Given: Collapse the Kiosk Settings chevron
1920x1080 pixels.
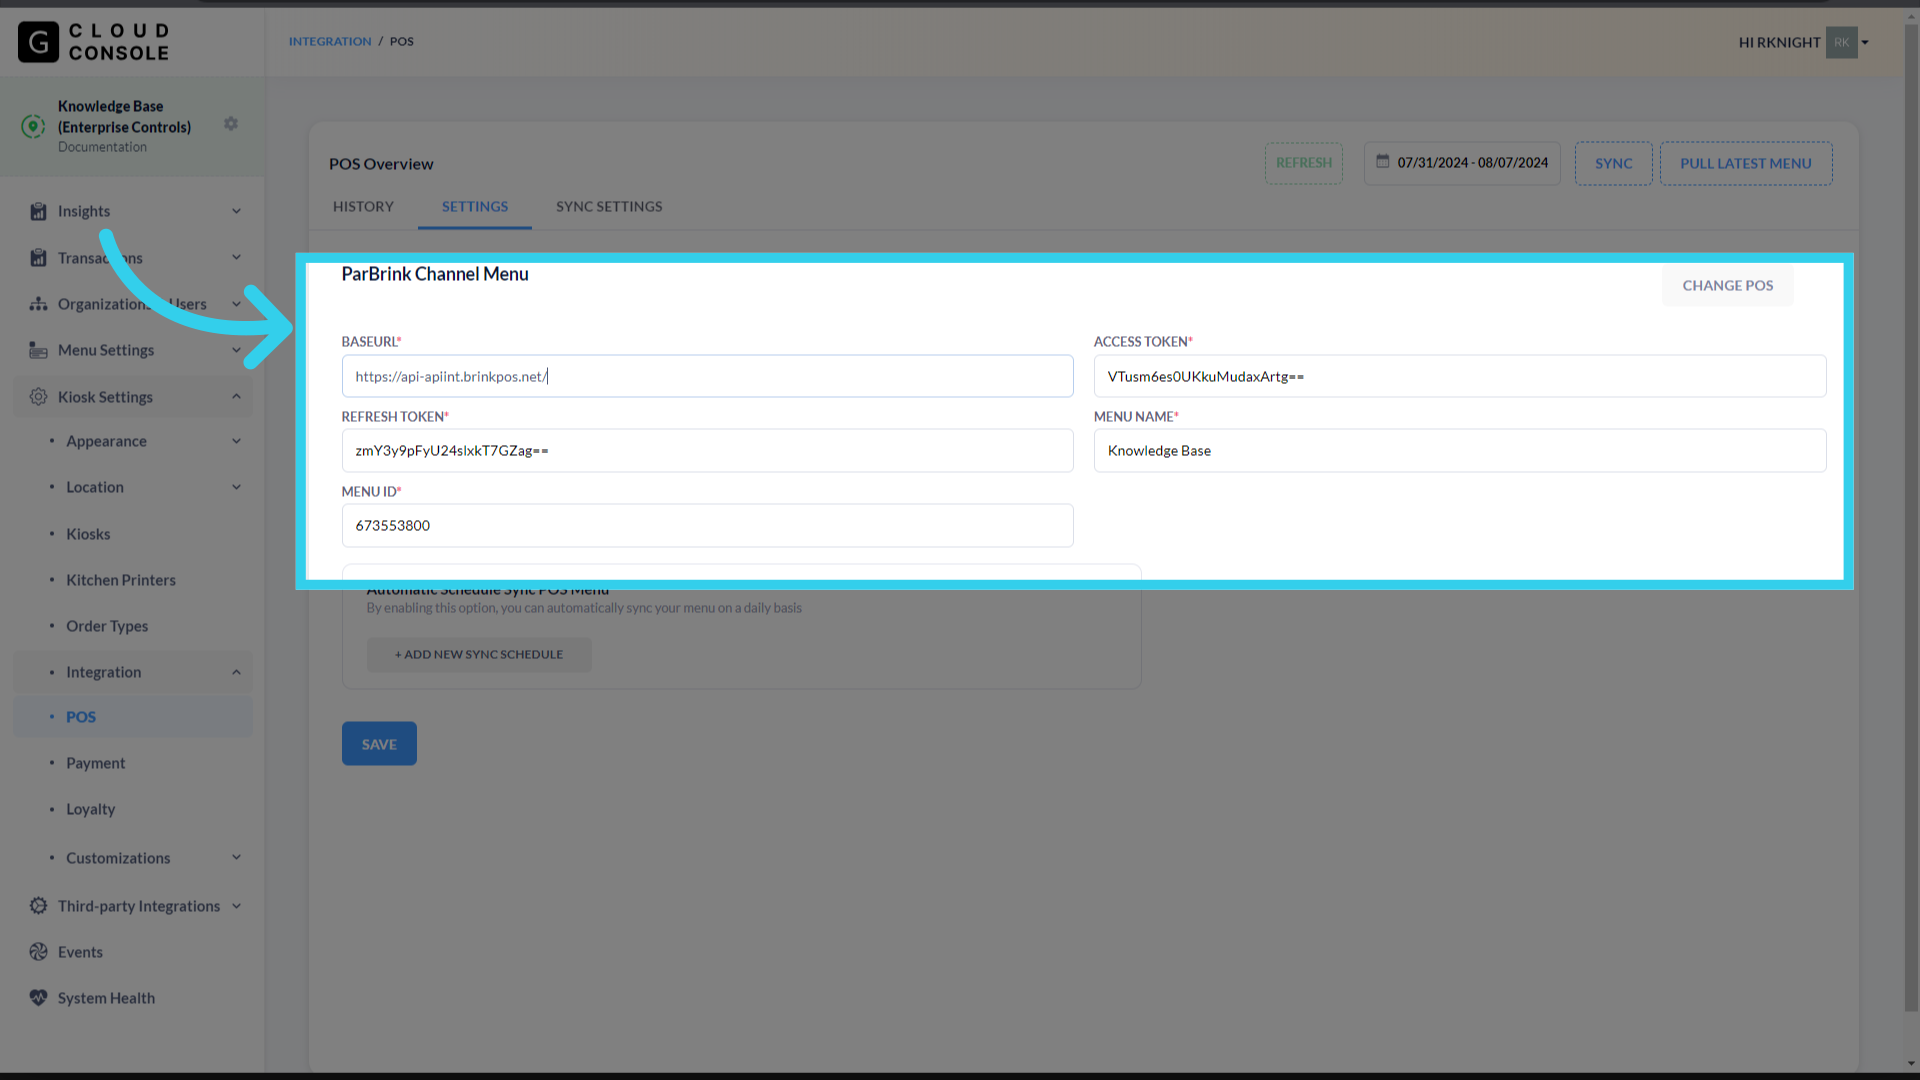Looking at the screenshot, I should tap(237, 397).
